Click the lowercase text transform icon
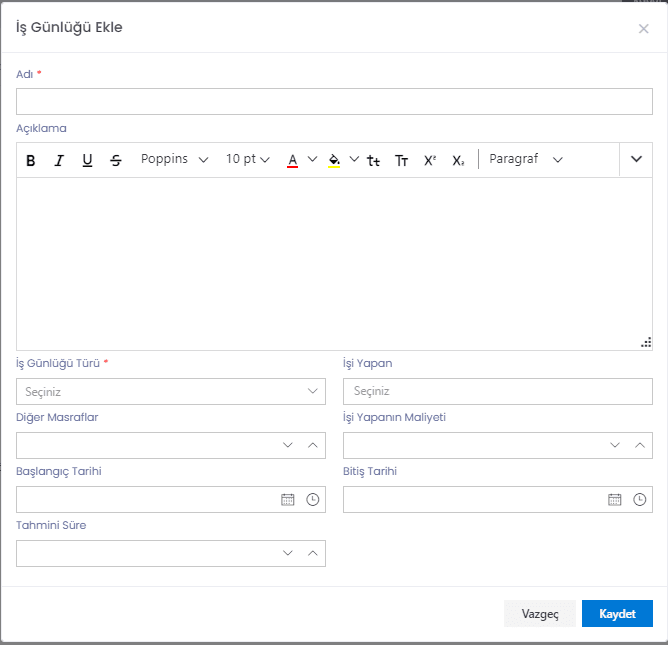 tap(373, 160)
